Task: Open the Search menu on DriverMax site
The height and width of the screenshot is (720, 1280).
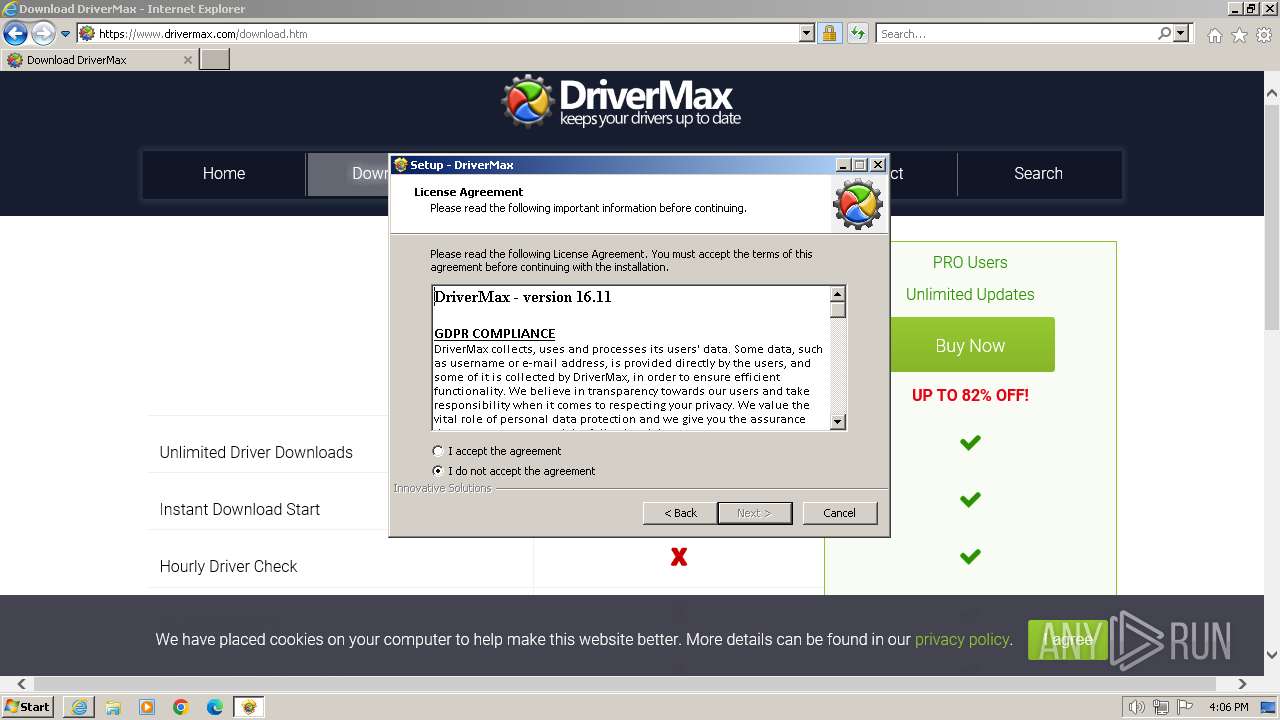Action: 1038,173
